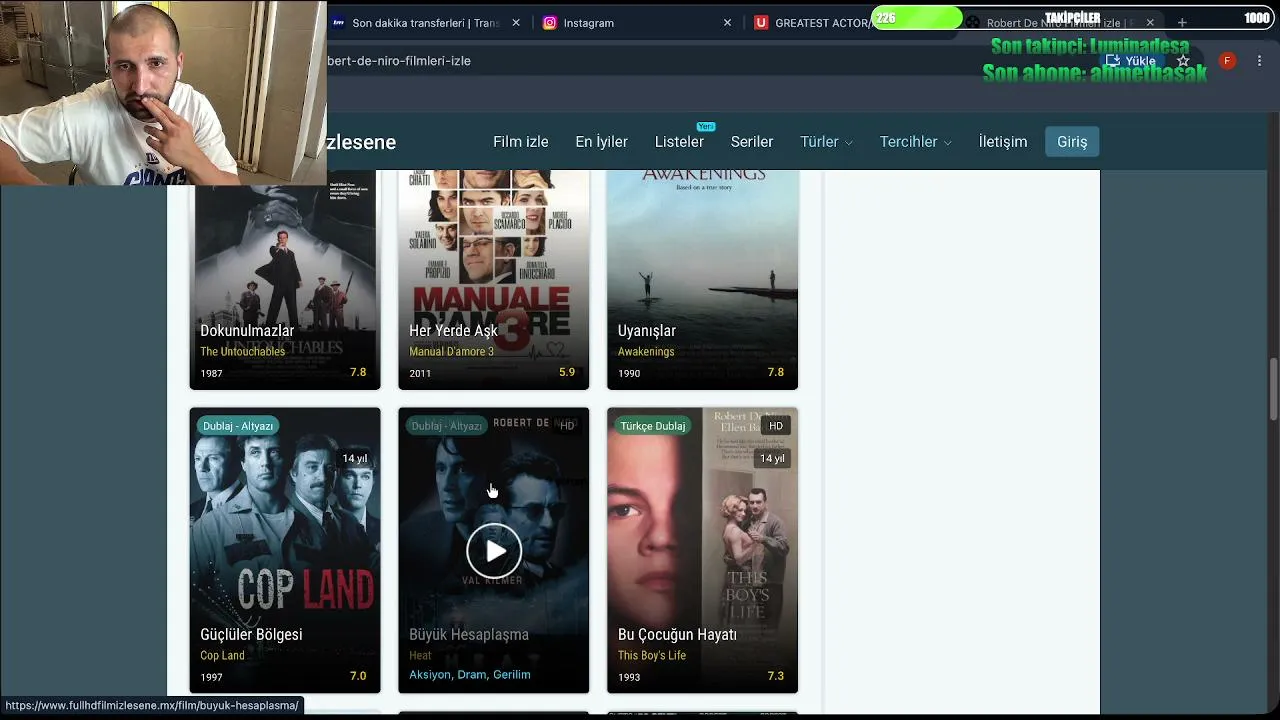1280x720 pixels.
Task: Click the 5.9 rating of Her Yerde Aşk
Action: point(567,372)
